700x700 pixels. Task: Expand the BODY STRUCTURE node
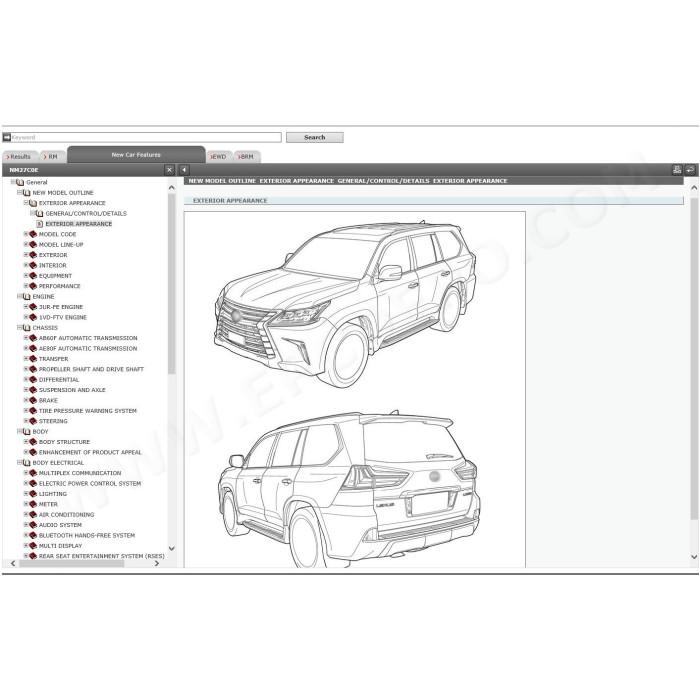pos(26,442)
